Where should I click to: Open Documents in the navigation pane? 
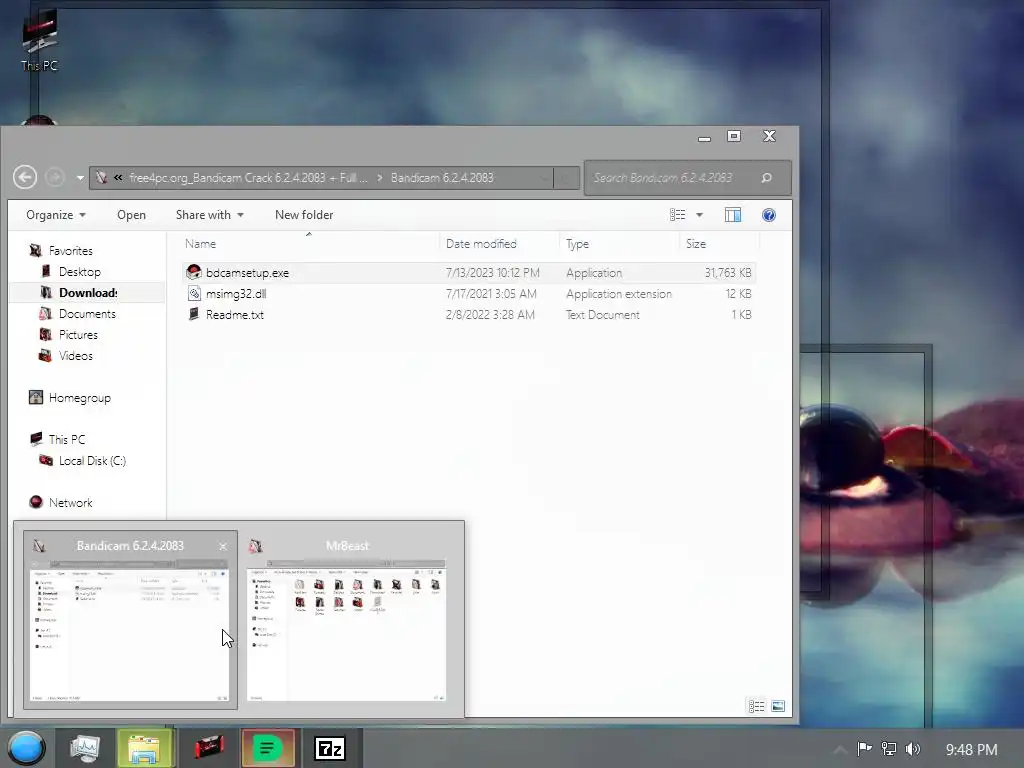87,313
